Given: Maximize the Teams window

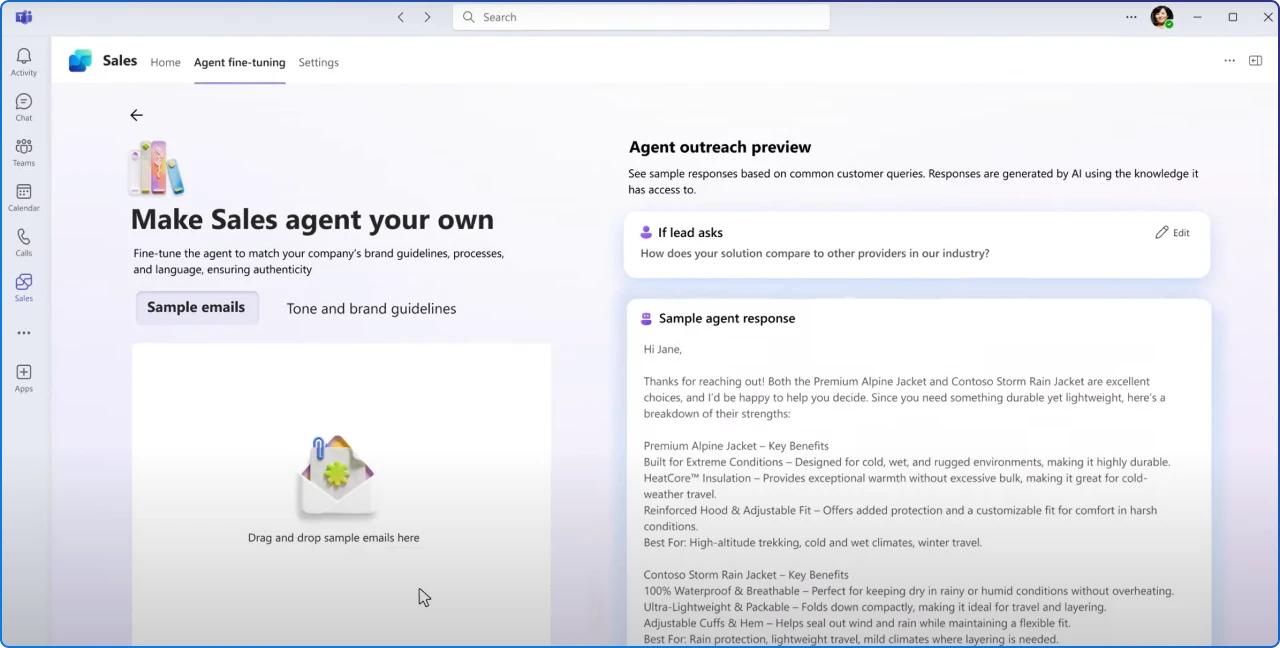Looking at the screenshot, I should pyautogui.click(x=1233, y=17).
